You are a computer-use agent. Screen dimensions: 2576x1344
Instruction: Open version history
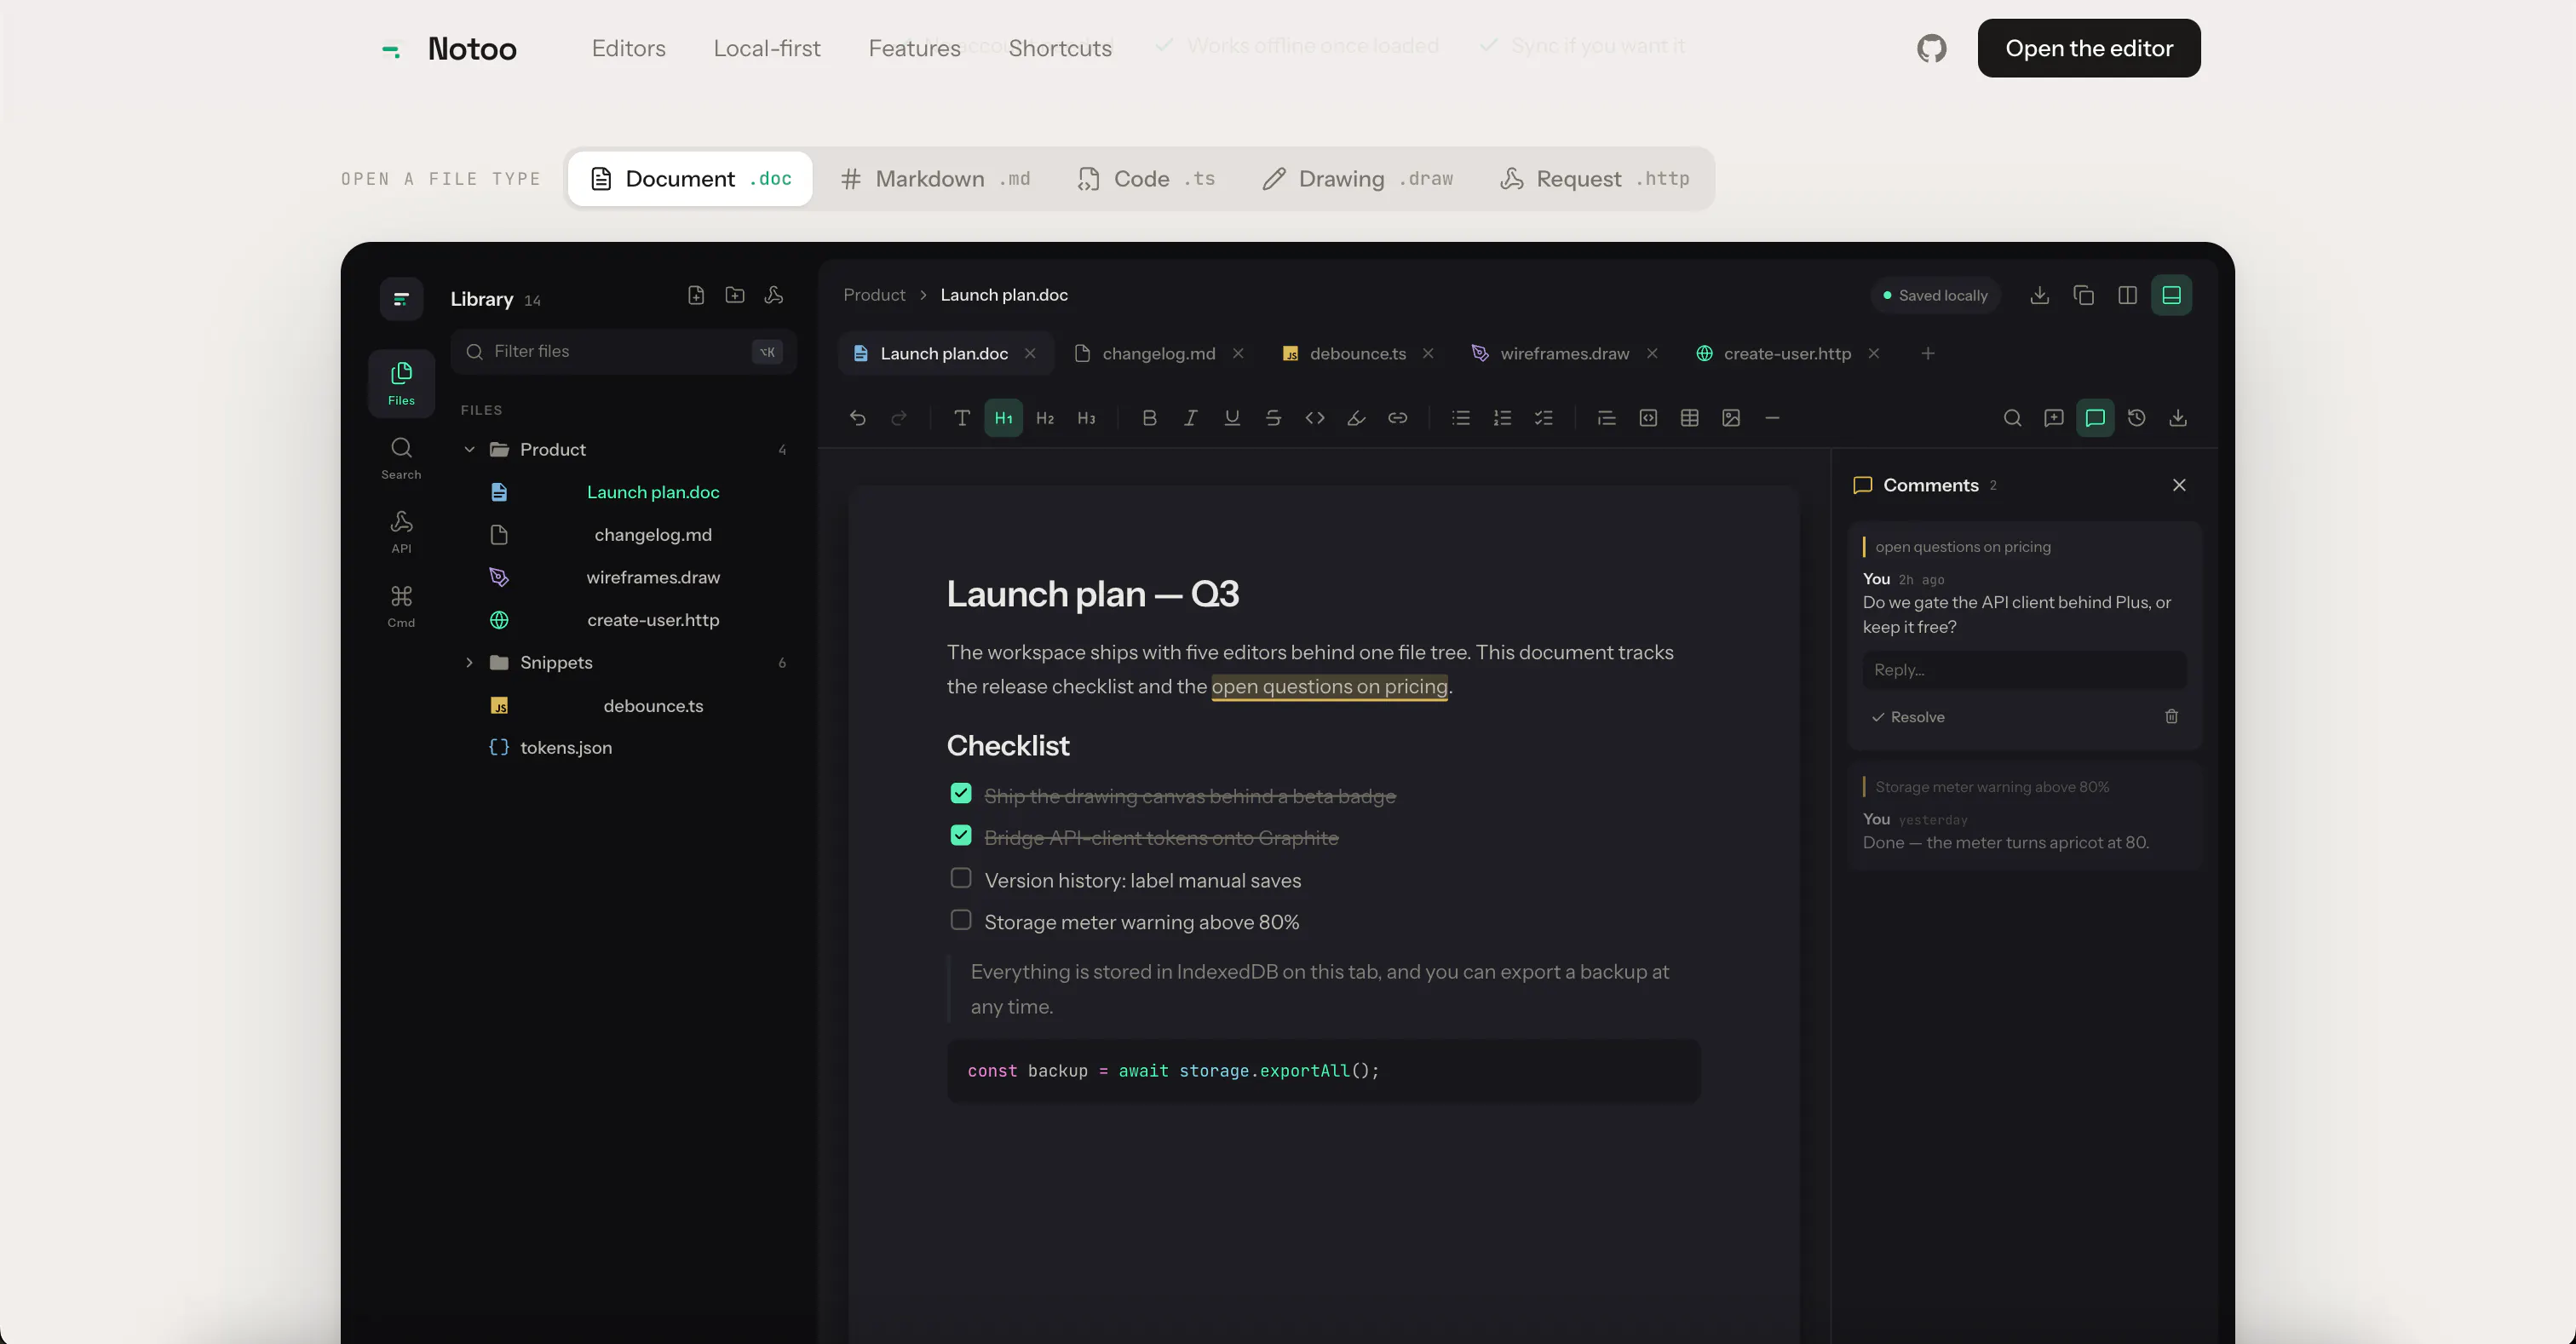click(2137, 418)
